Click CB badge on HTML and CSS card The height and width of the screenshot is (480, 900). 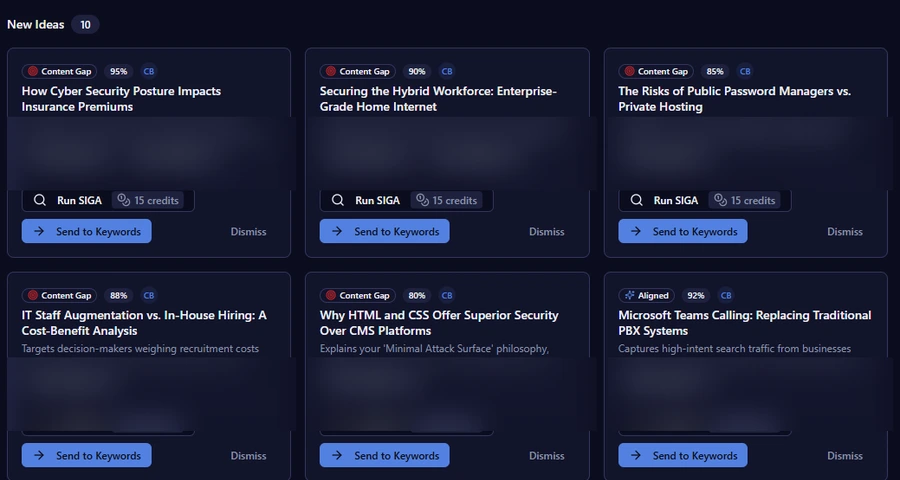coord(447,295)
